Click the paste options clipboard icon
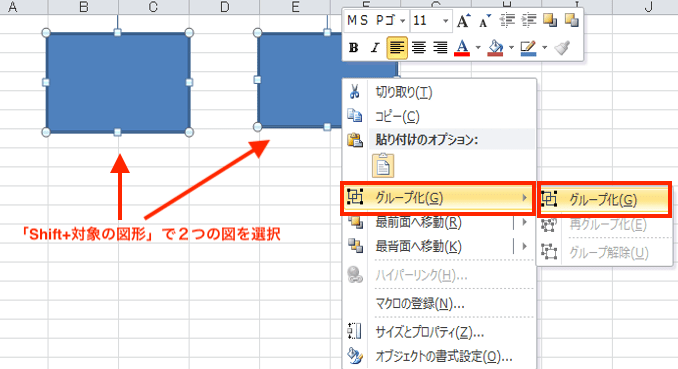Screen dimensions: 678x369 [355, 140]
